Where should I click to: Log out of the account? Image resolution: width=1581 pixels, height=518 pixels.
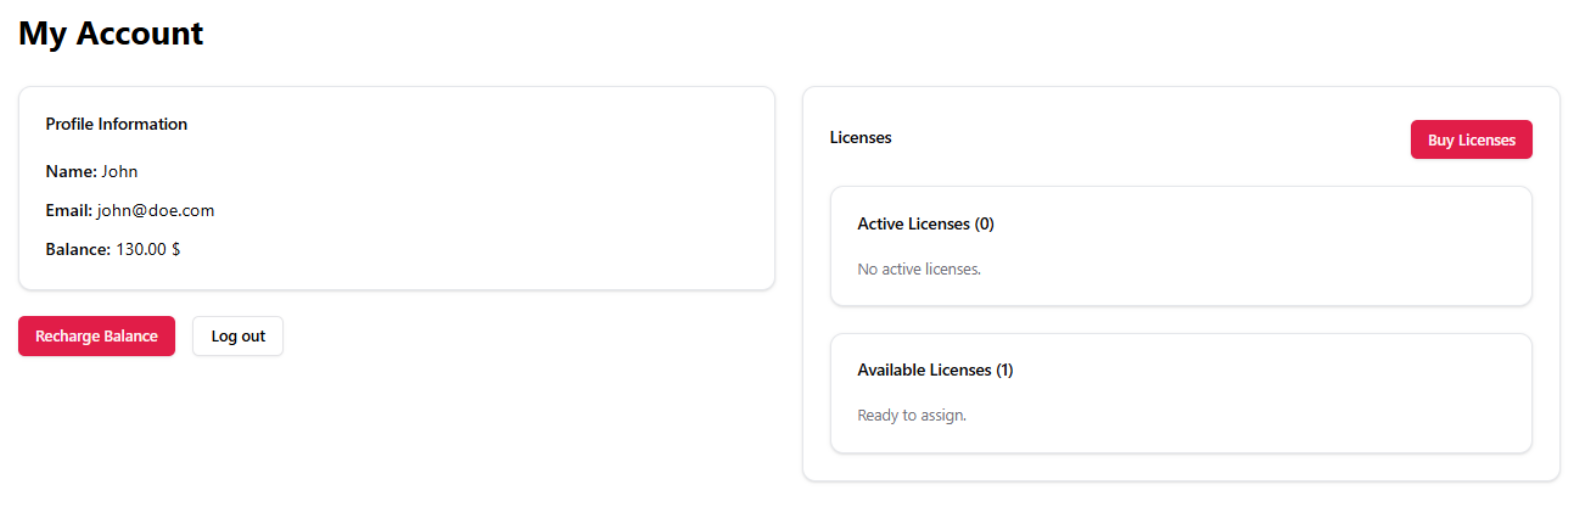click(238, 336)
